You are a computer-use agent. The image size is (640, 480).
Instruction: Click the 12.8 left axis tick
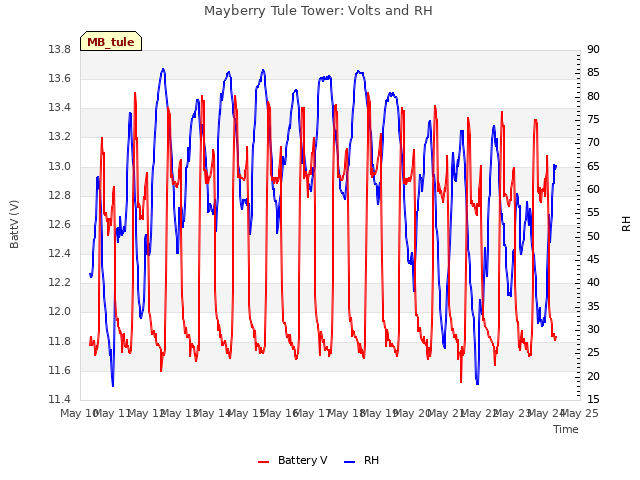(60, 196)
